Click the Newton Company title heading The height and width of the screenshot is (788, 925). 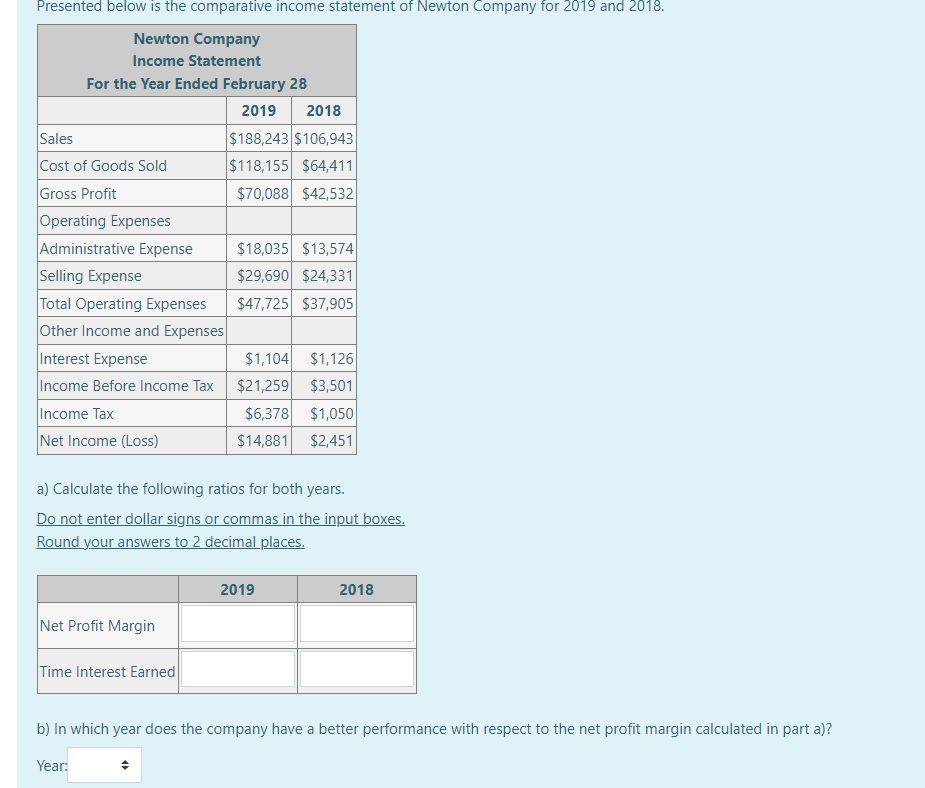pyautogui.click(x=196, y=39)
